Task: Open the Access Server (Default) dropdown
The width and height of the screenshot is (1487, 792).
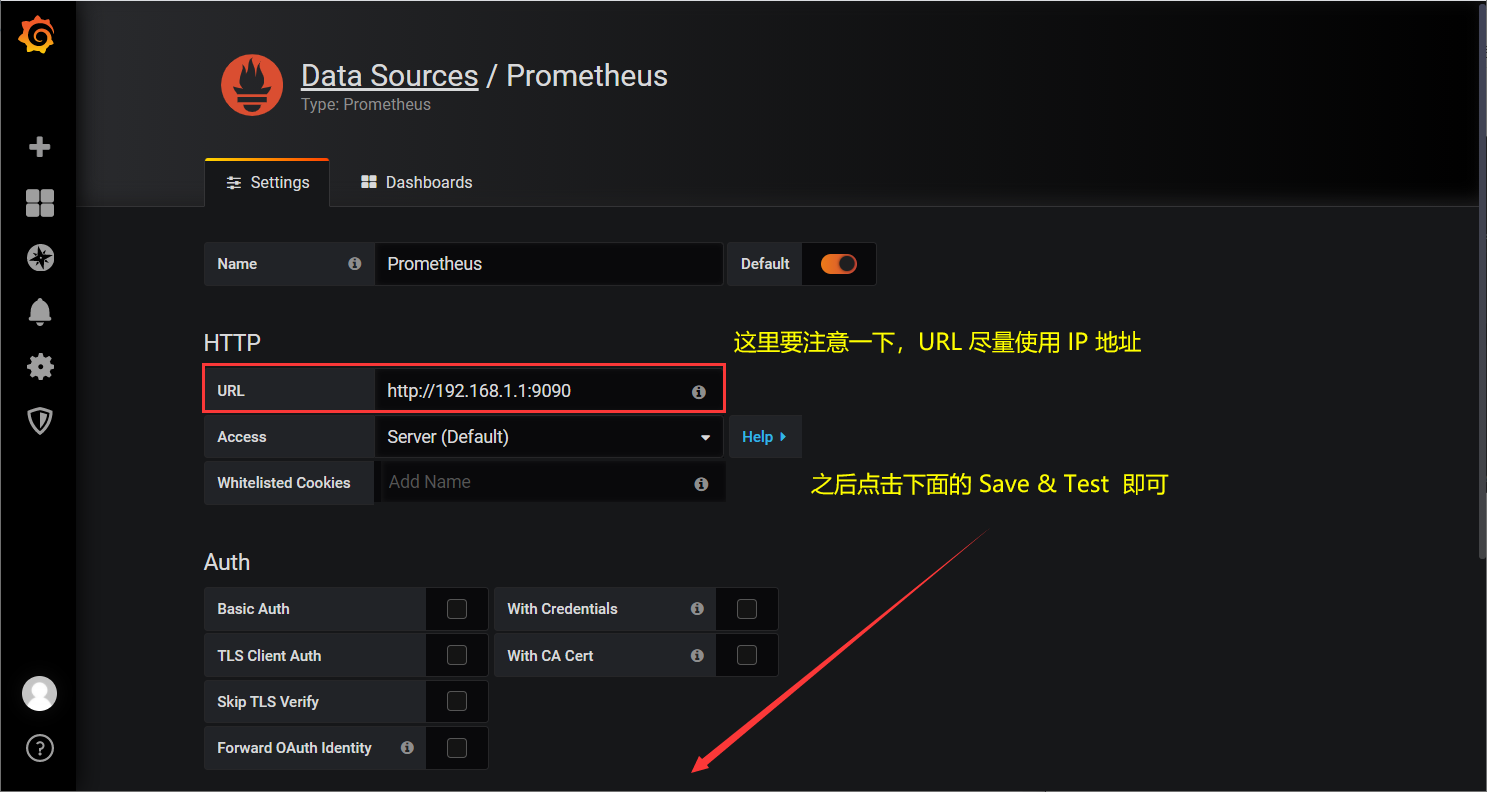Action: point(549,437)
